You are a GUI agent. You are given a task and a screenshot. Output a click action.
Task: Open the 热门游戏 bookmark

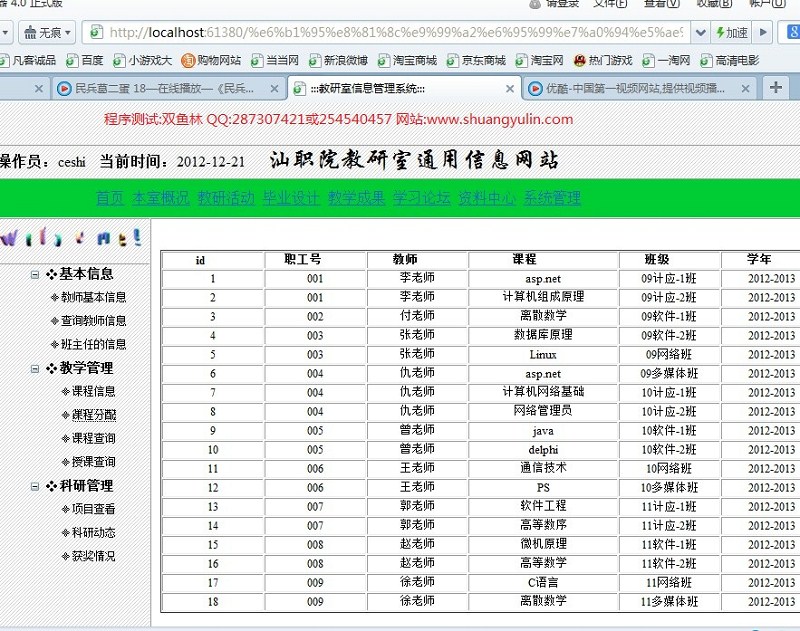tap(603, 61)
